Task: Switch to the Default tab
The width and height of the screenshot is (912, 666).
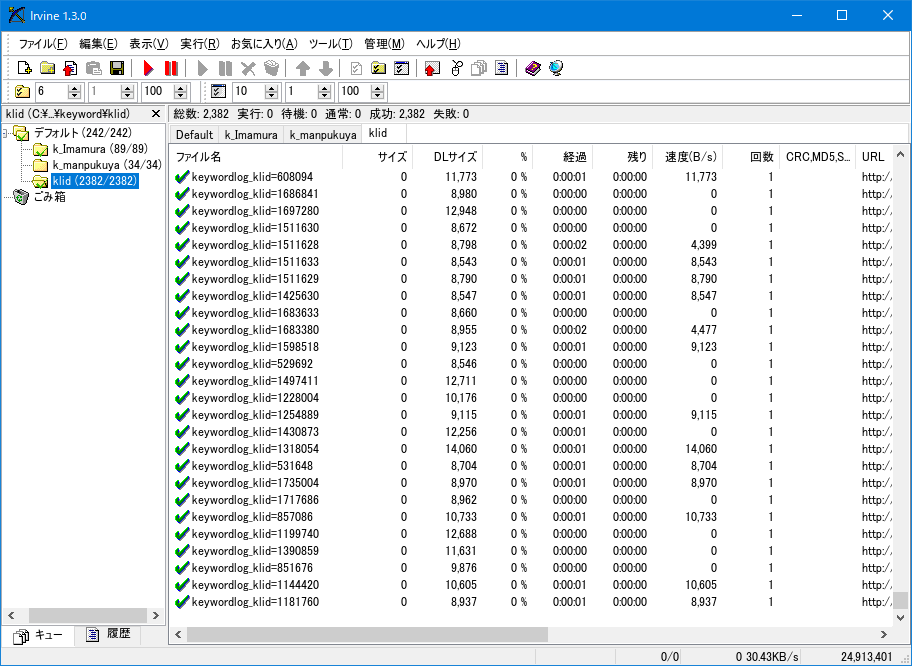Action: (194, 135)
